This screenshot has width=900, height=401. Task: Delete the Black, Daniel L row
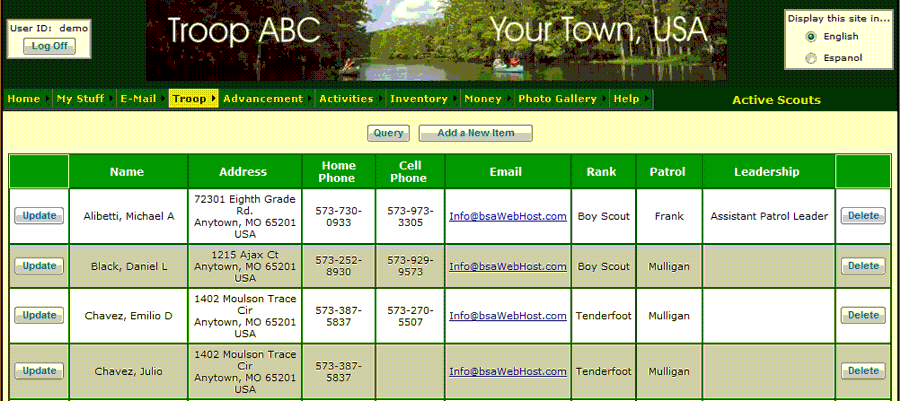pyautogui.click(x=863, y=266)
